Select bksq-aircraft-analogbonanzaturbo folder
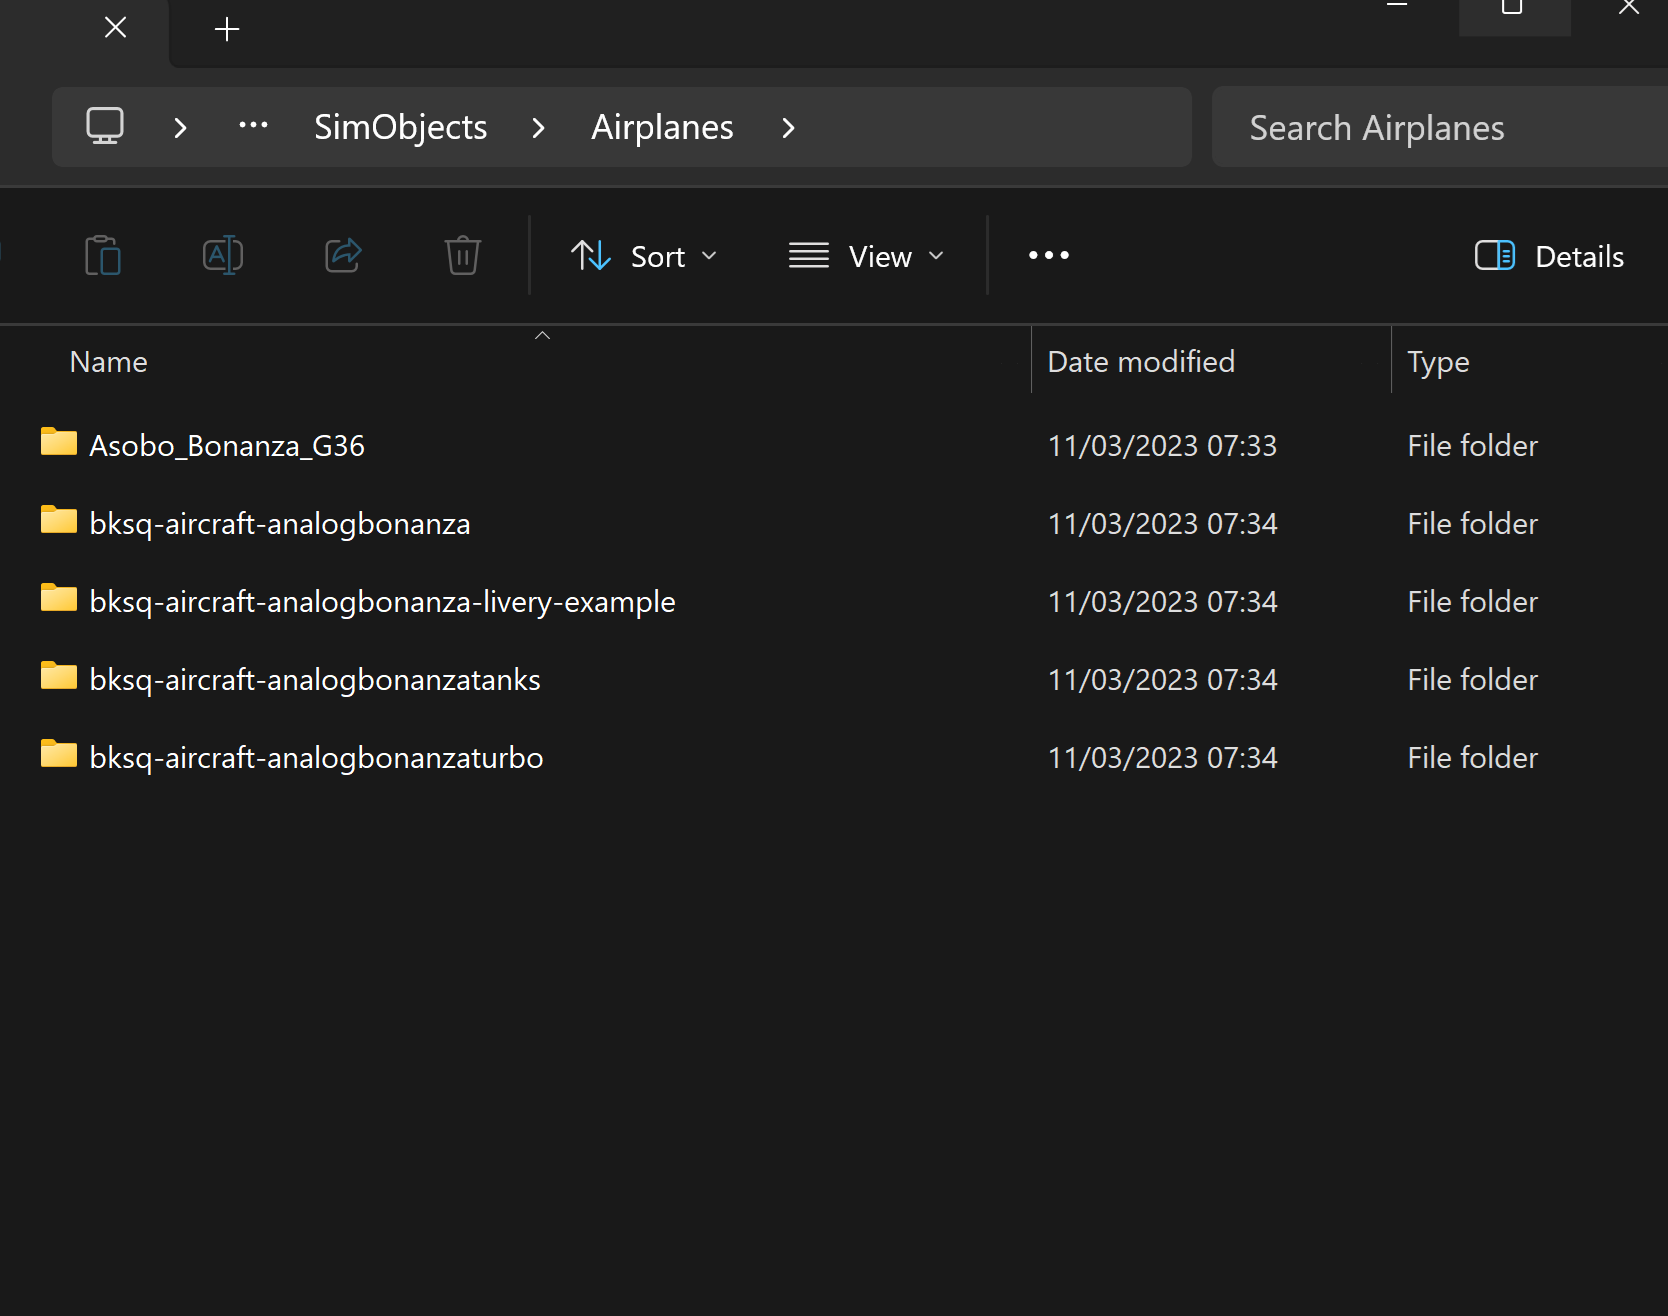This screenshot has width=1668, height=1316. 316,757
